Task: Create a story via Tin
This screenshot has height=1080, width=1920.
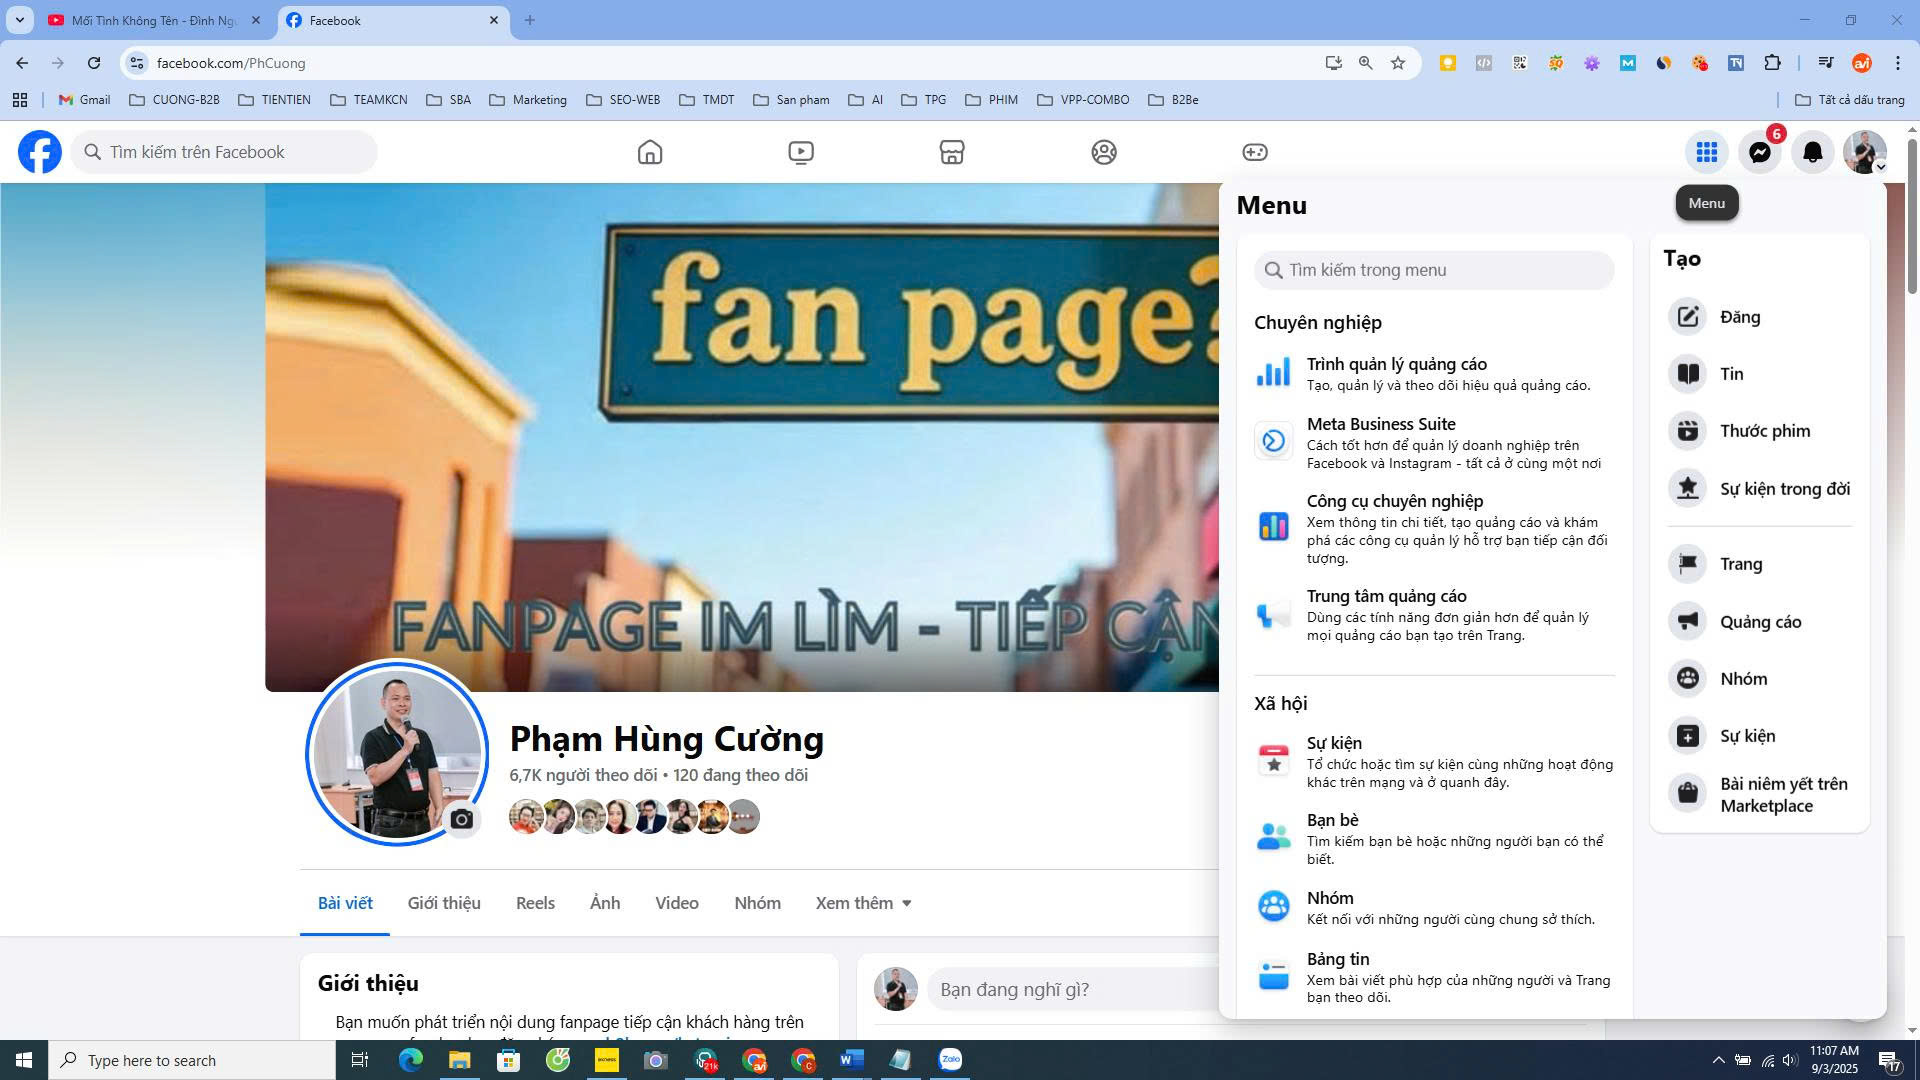Action: 1760,374
